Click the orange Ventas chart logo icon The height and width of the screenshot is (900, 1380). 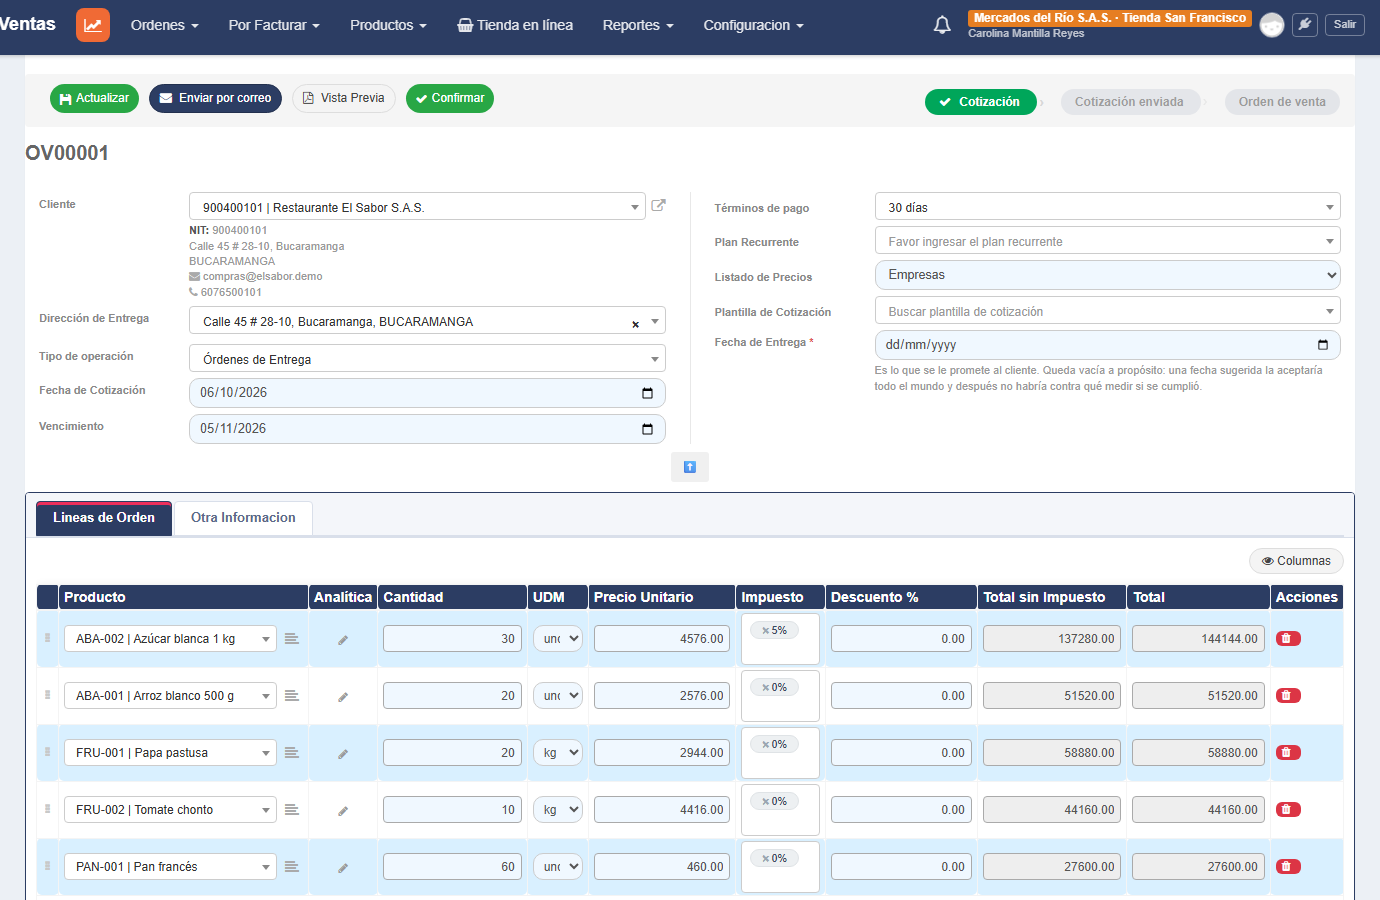(92, 25)
